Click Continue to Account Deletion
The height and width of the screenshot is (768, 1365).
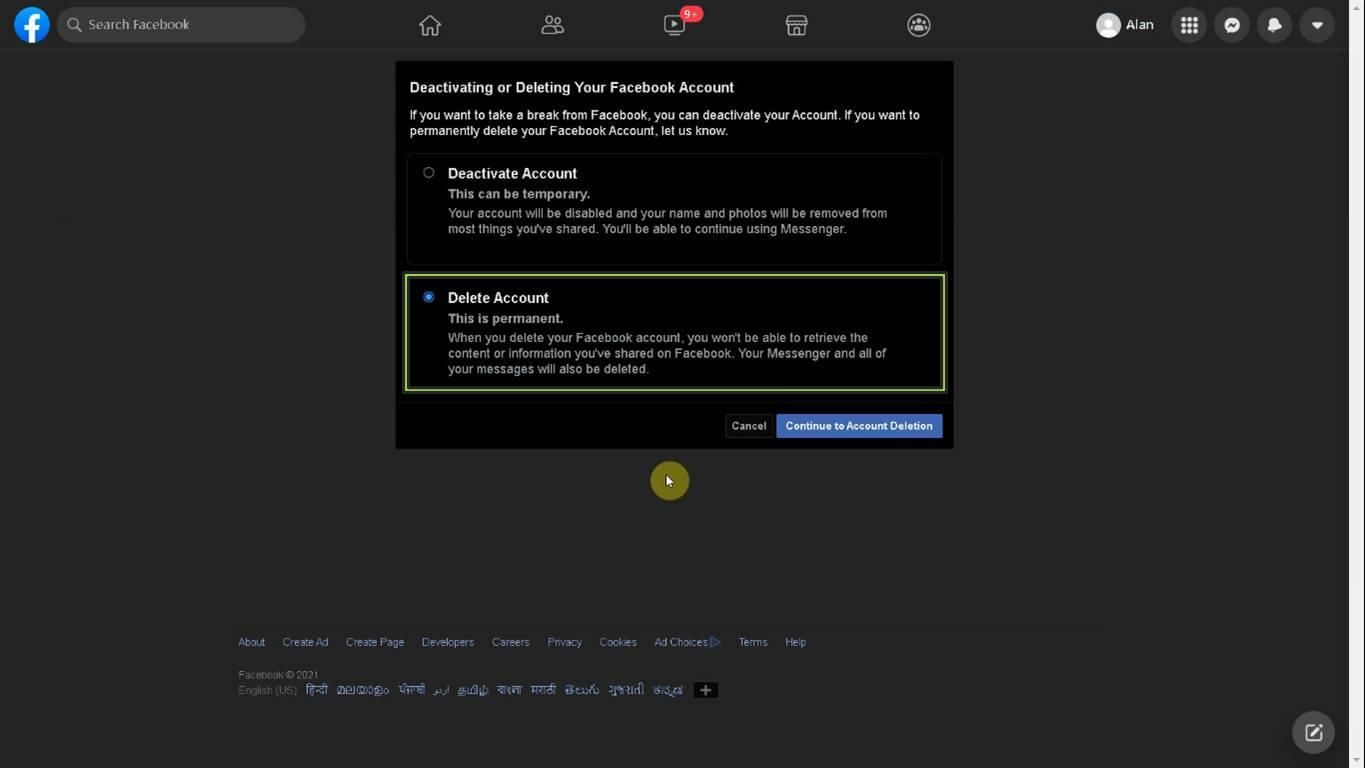point(859,426)
